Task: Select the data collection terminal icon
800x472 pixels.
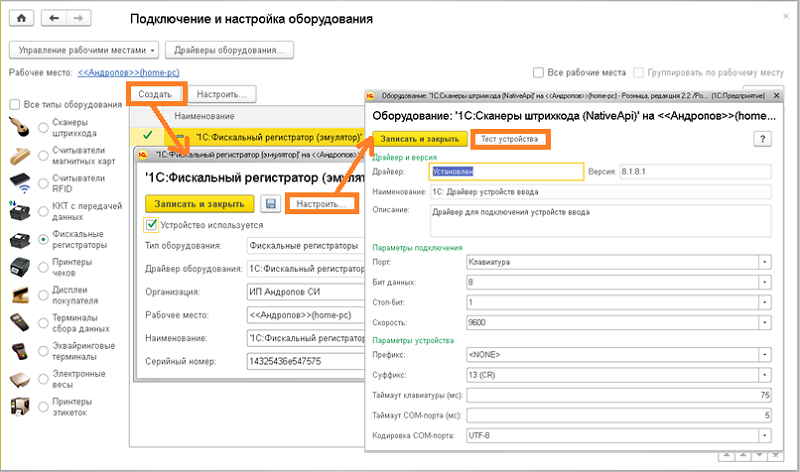Action: [x=20, y=322]
